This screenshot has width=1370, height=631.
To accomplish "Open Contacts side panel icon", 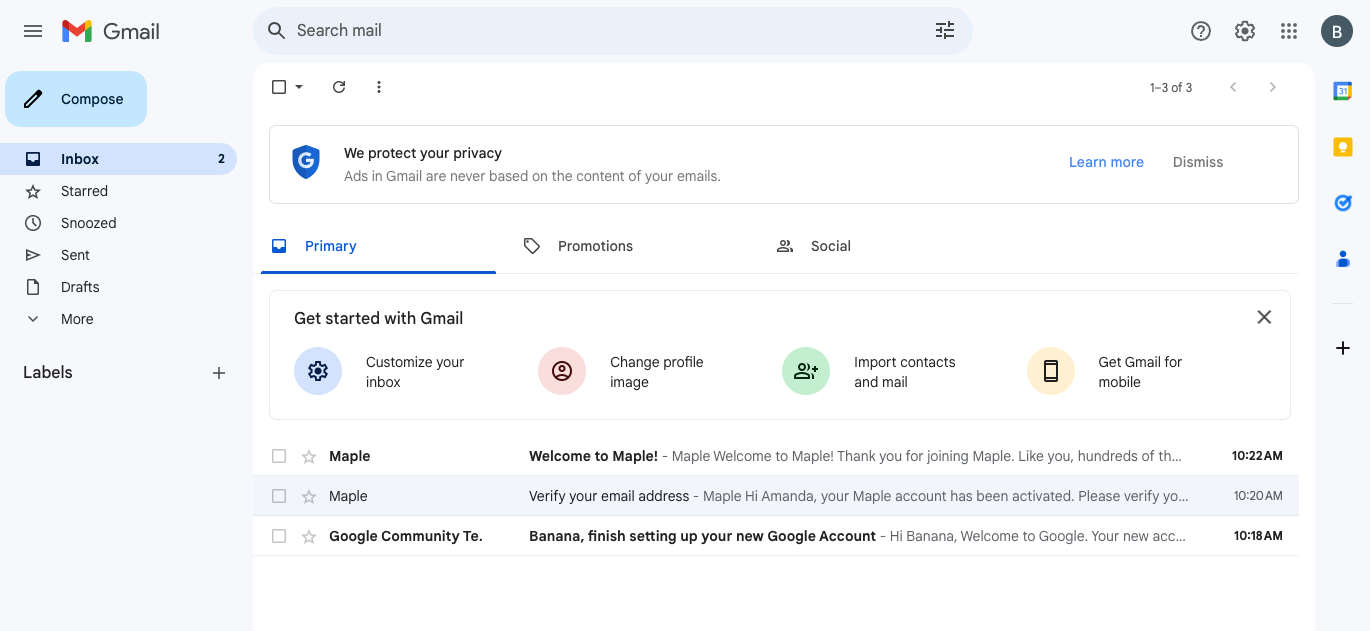I will pos(1343,259).
